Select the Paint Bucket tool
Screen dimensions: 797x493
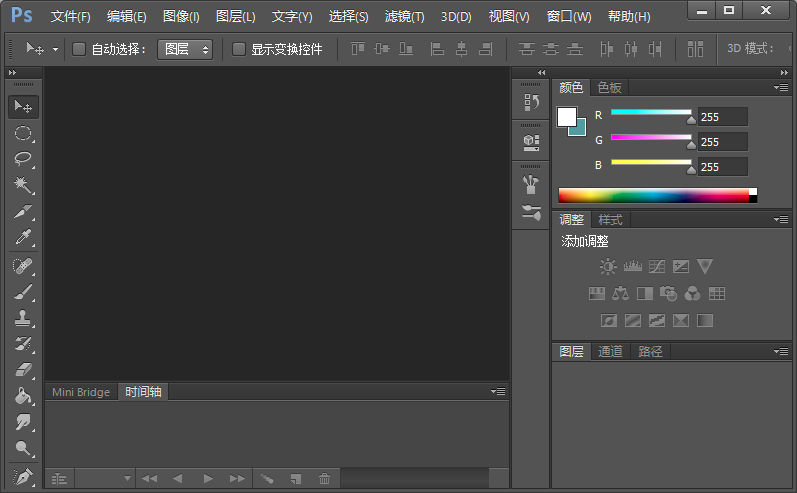click(x=23, y=396)
